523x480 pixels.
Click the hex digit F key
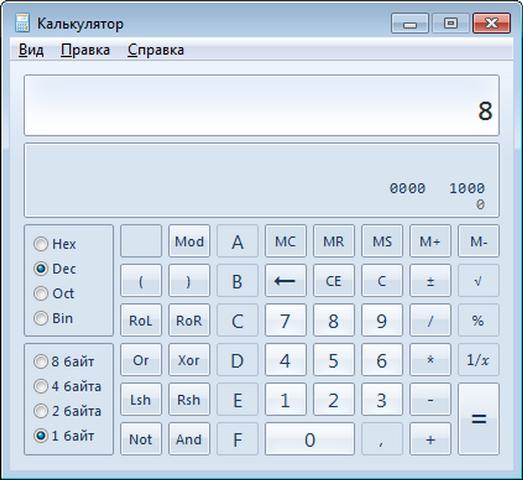coord(237,439)
